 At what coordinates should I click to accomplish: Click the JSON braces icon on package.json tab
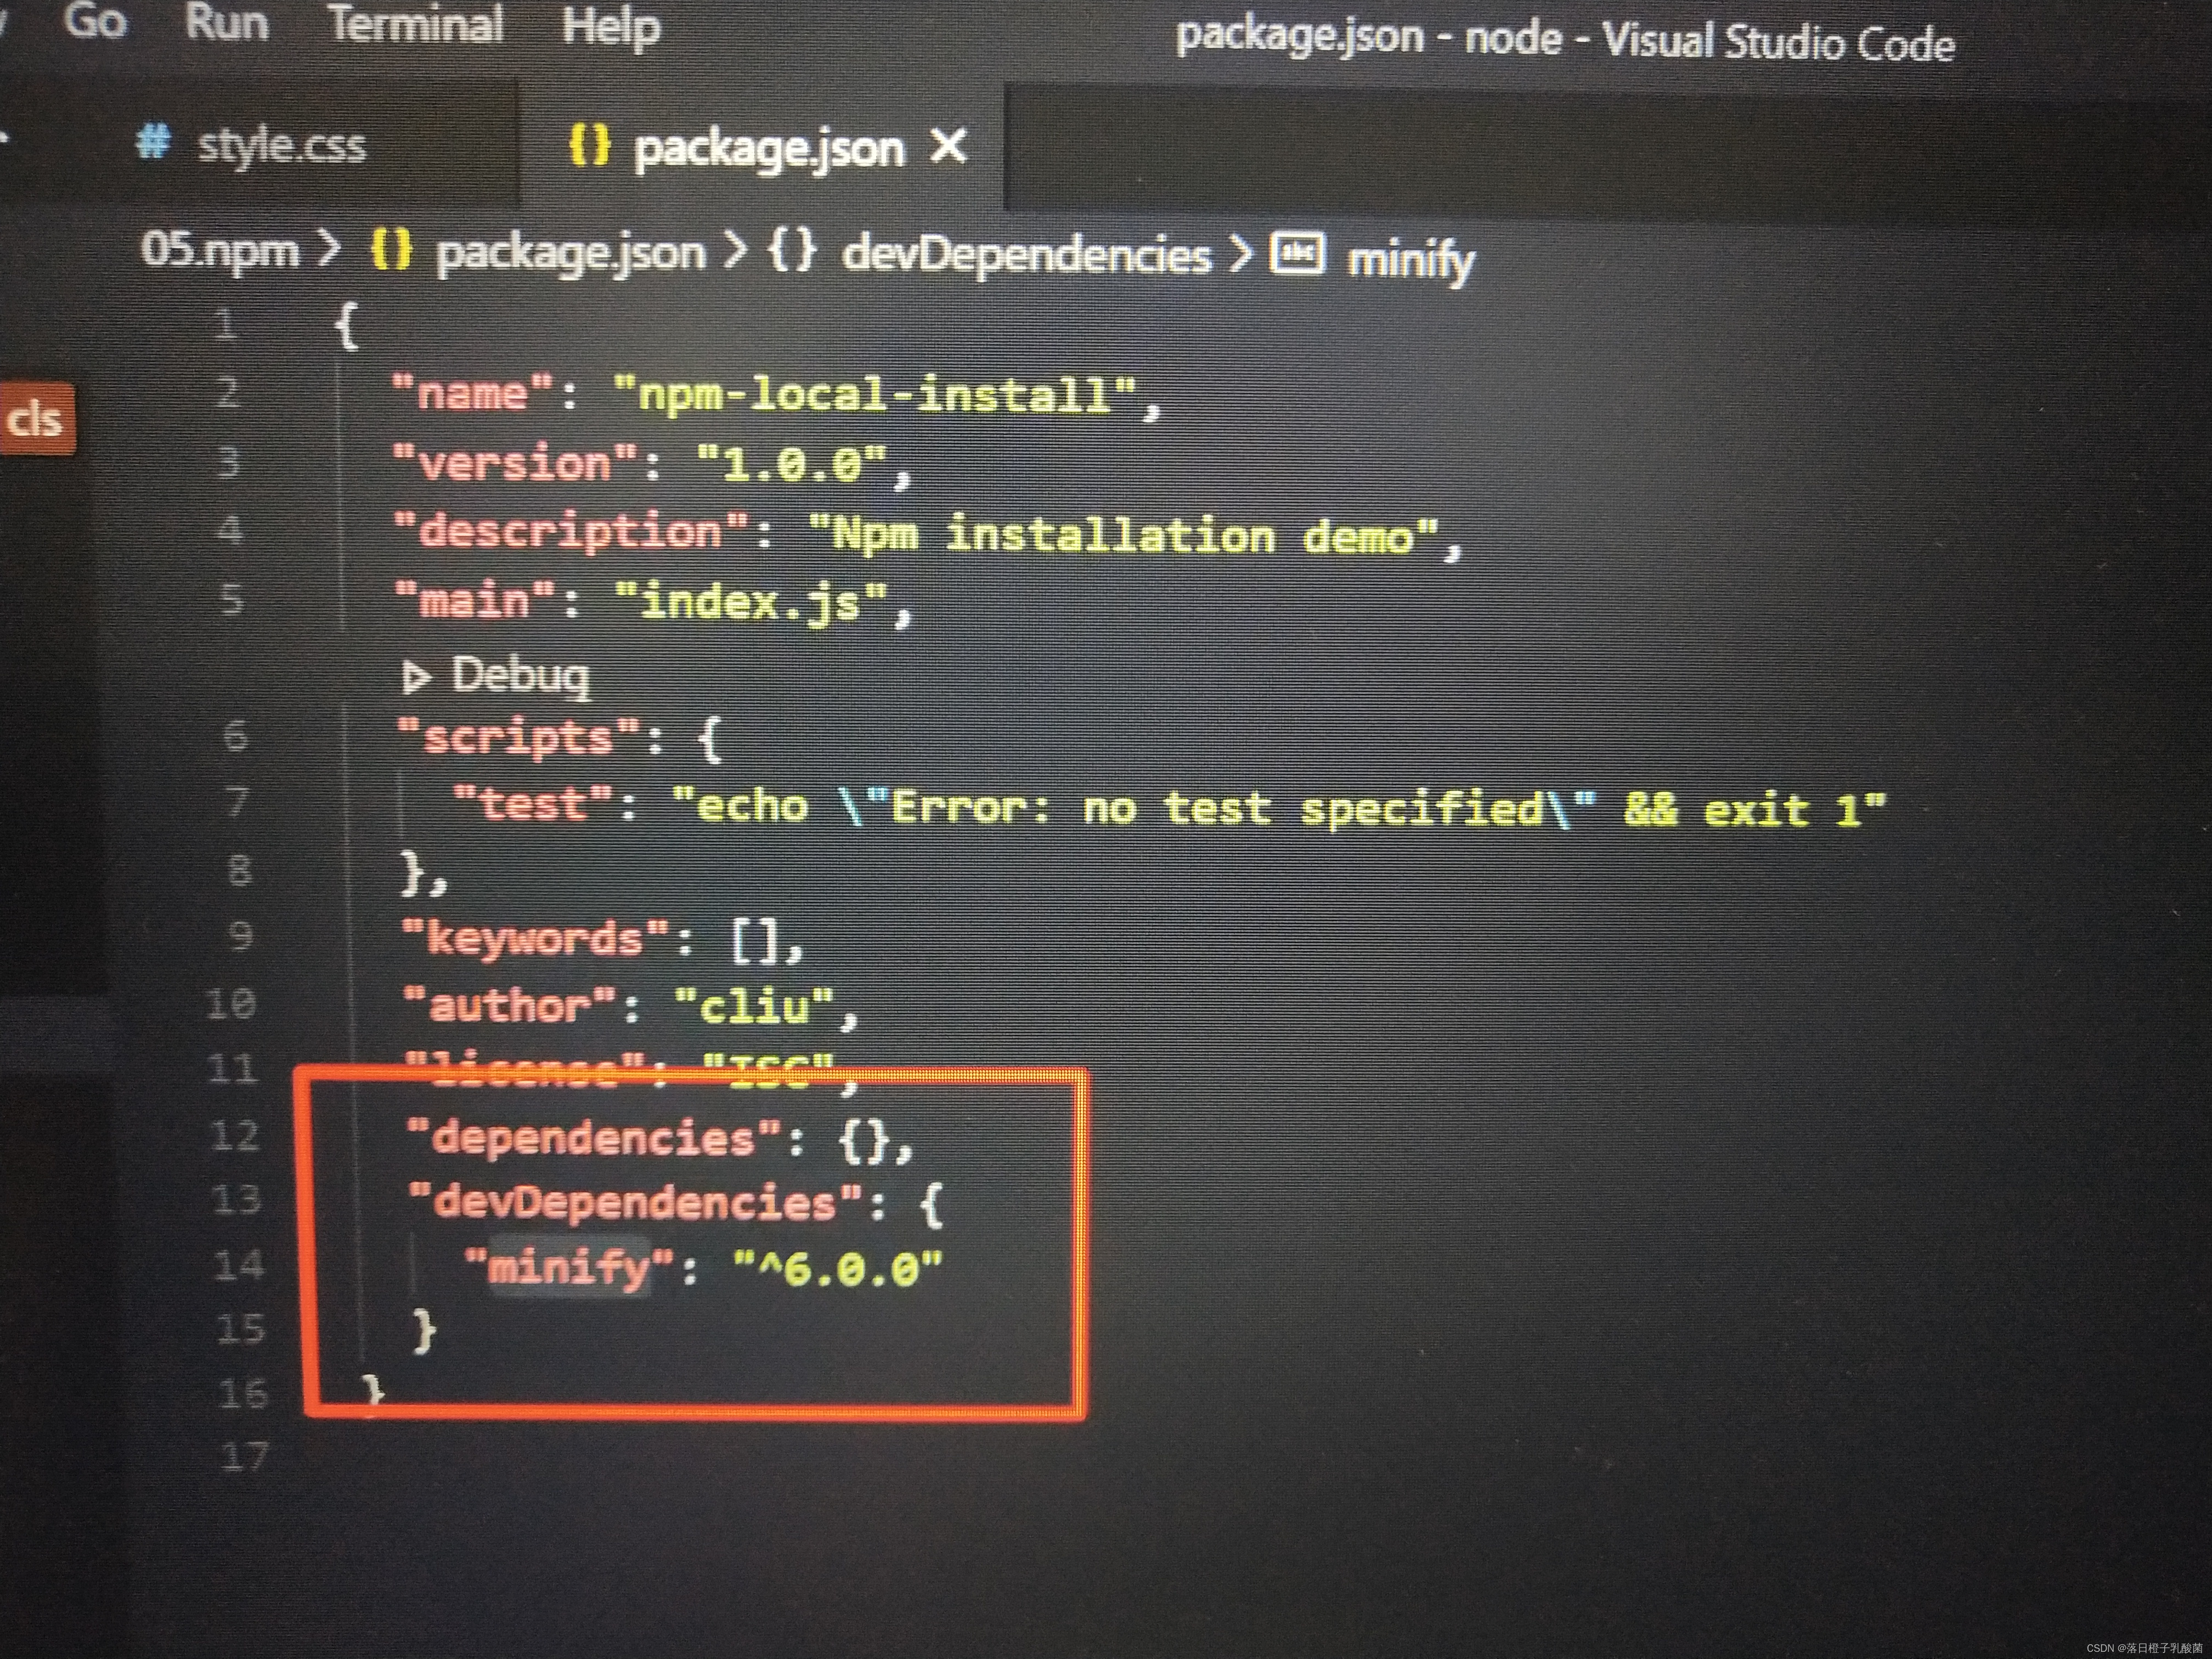589,145
